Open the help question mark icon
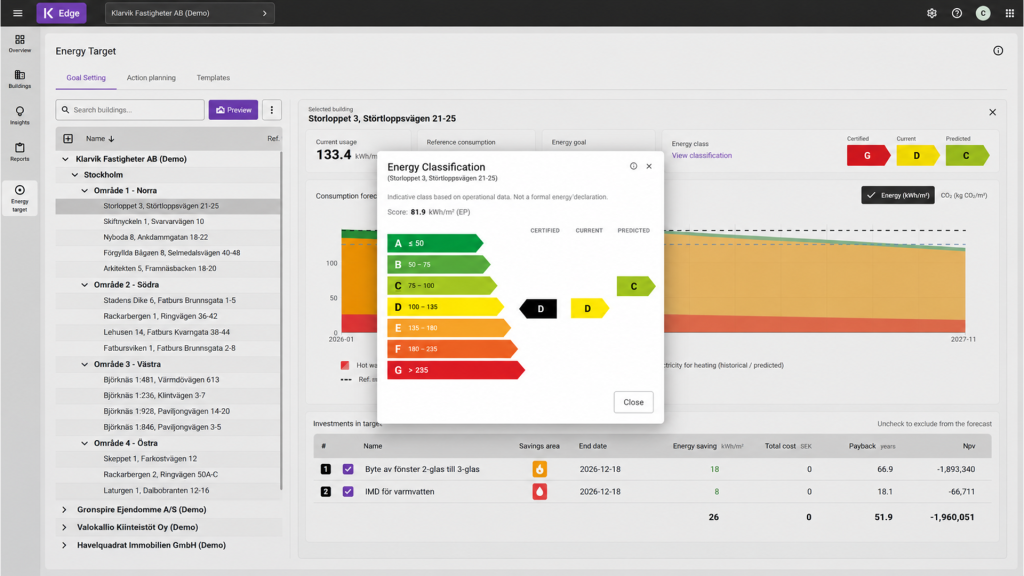1024x576 pixels. coord(957,13)
